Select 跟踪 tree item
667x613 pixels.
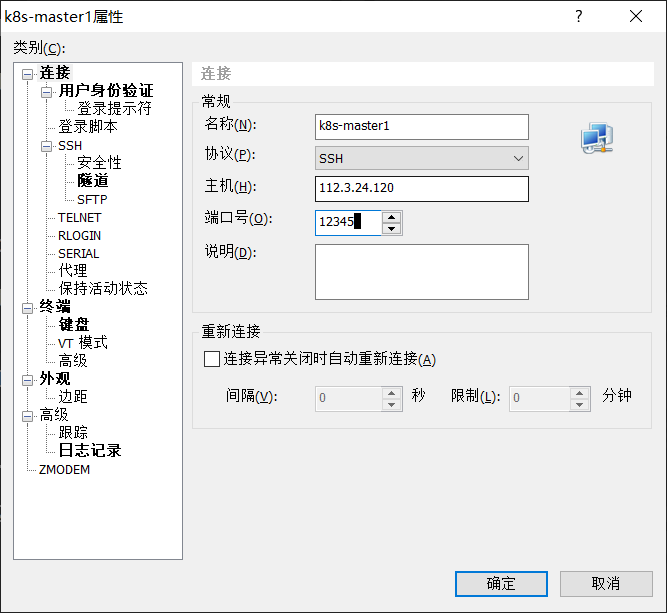73,433
